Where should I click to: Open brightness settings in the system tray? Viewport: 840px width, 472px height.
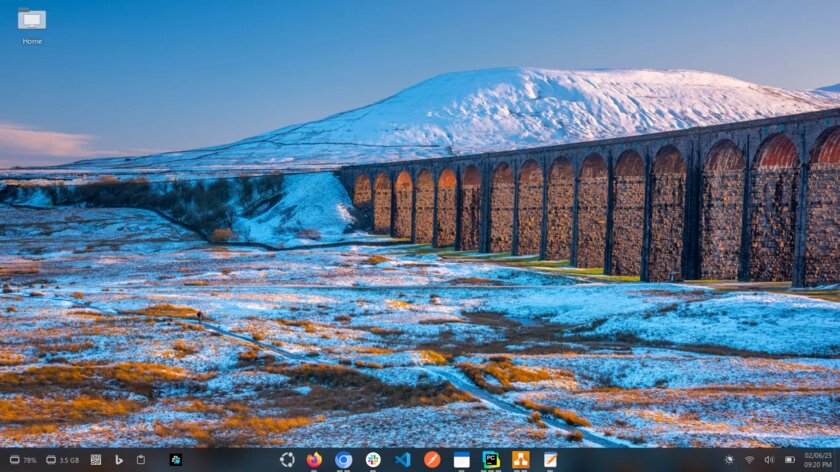click(729, 460)
